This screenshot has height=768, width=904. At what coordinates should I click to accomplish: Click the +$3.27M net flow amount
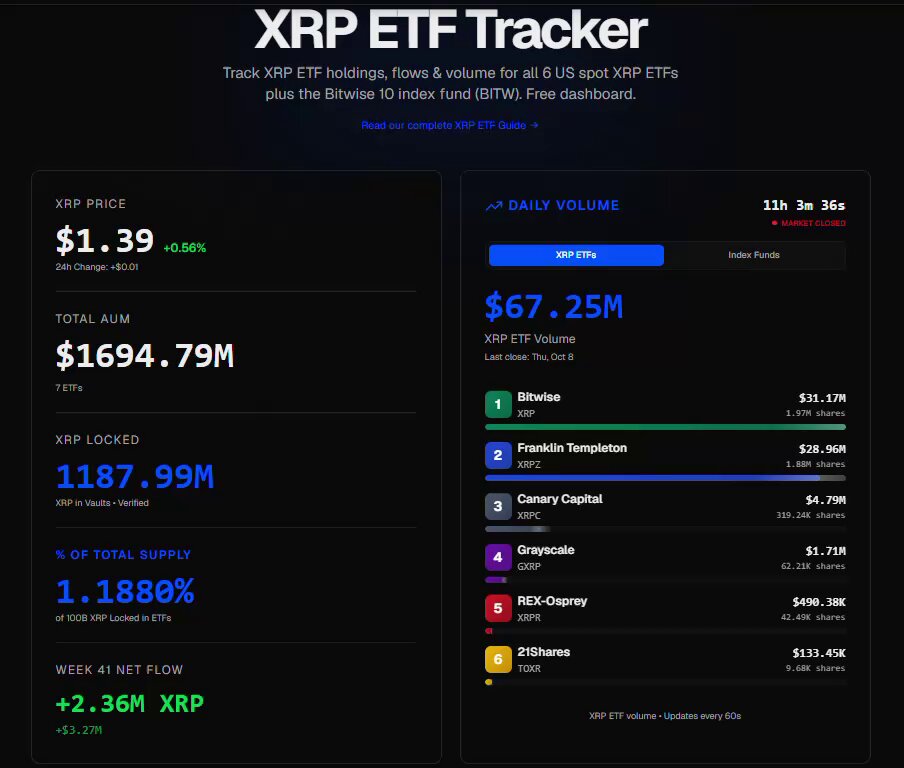(x=79, y=730)
